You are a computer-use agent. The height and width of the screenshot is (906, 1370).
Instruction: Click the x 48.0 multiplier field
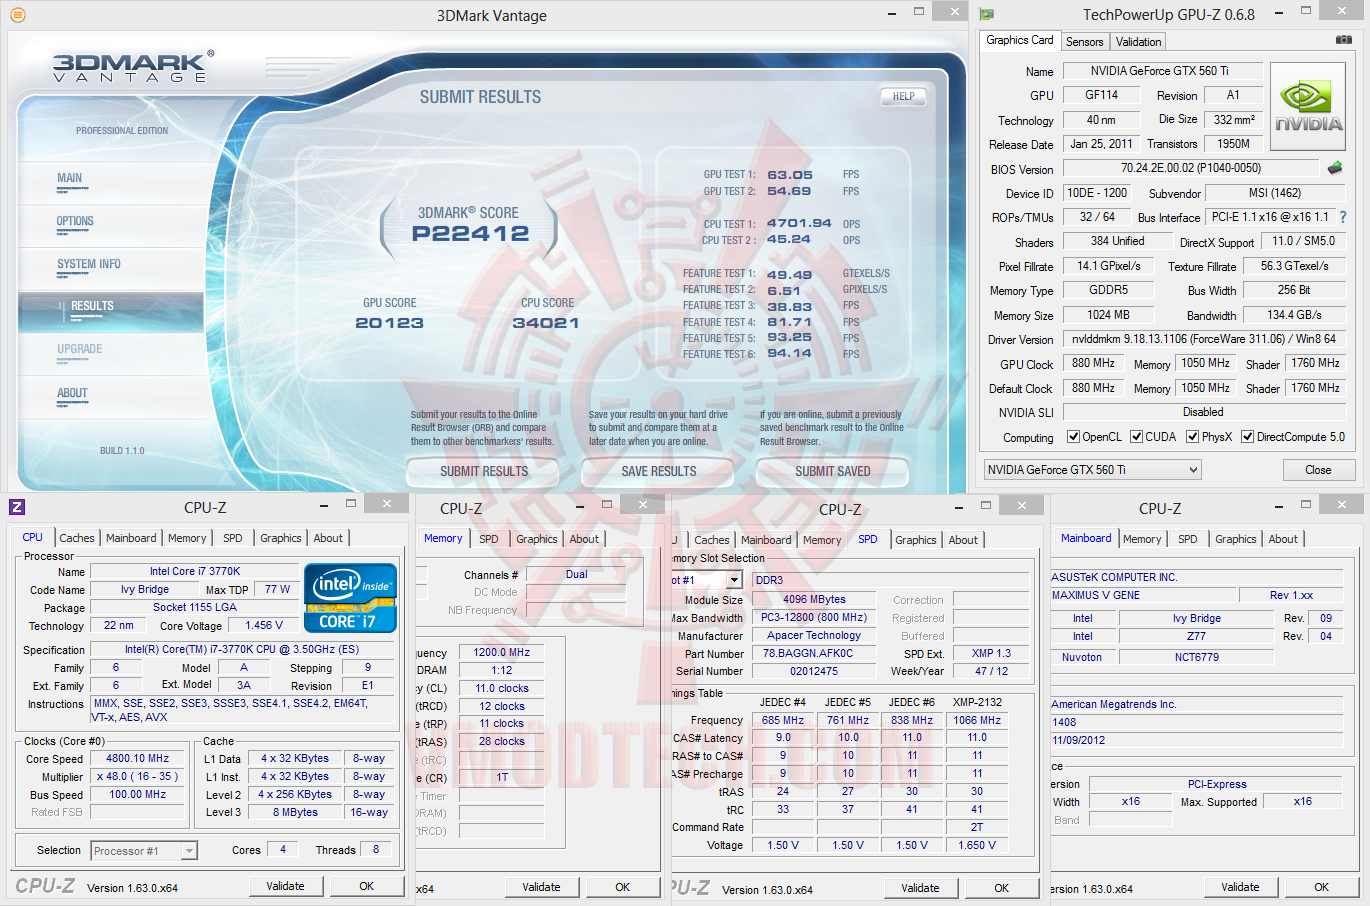click(138, 777)
